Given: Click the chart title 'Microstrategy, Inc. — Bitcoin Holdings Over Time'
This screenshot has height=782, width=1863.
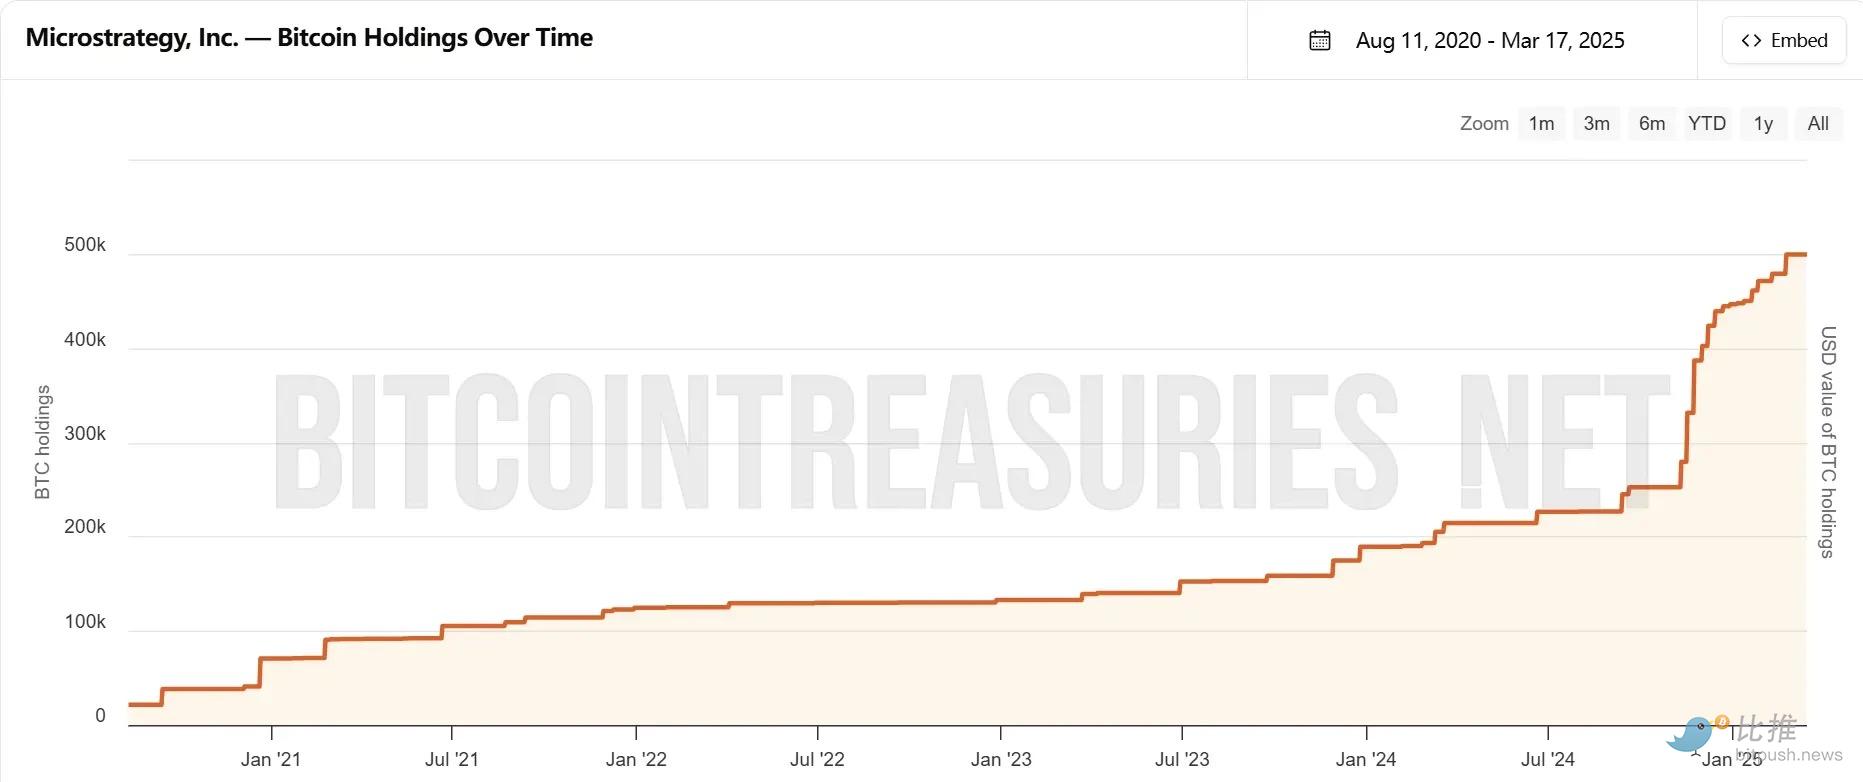Looking at the screenshot, I should click(x=309, y=38).
